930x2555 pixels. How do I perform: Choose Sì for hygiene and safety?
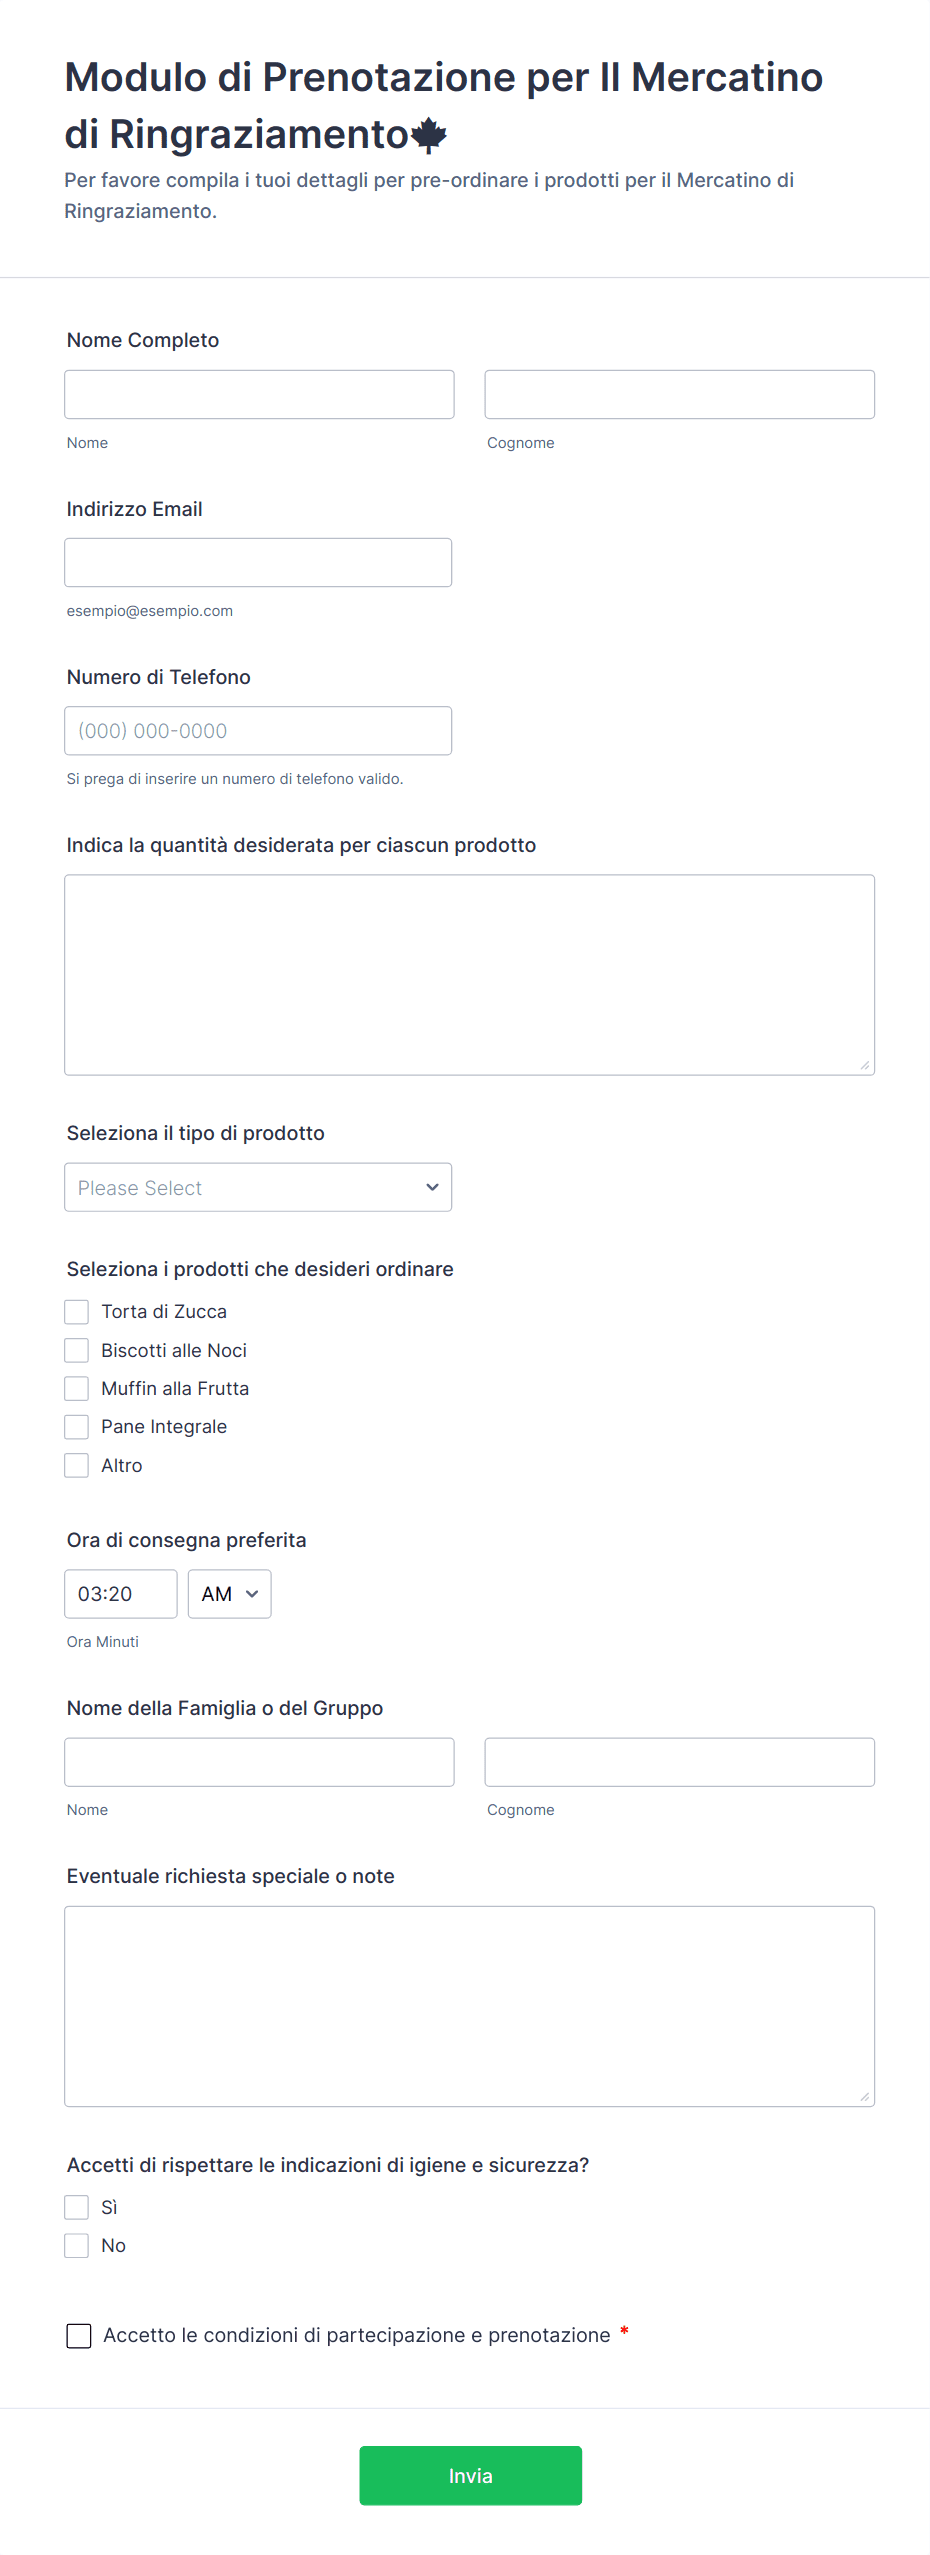(77, 2207)
